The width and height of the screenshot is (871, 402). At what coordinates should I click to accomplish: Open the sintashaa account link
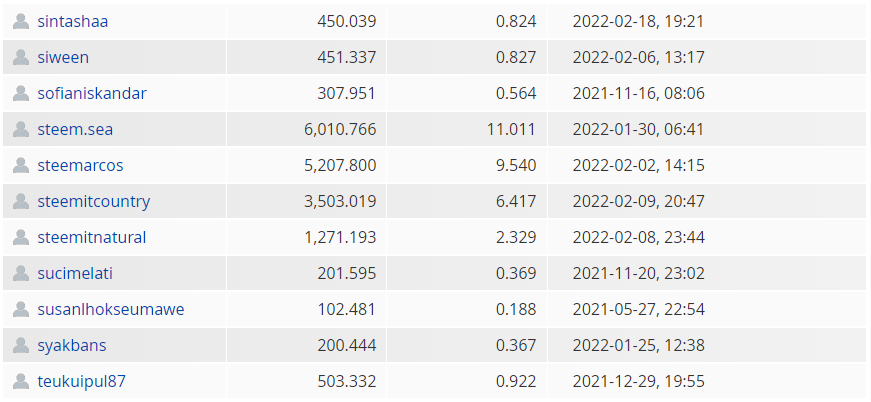pos(73,22)
